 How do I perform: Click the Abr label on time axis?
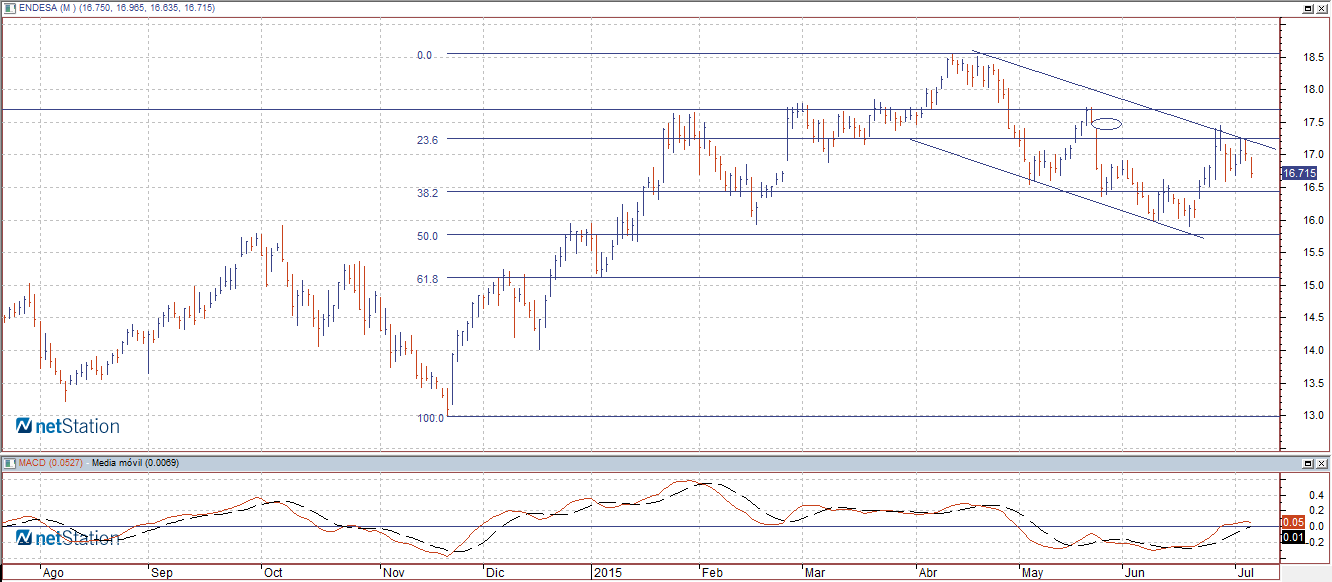pyautogui.click(x=927, y=574)
